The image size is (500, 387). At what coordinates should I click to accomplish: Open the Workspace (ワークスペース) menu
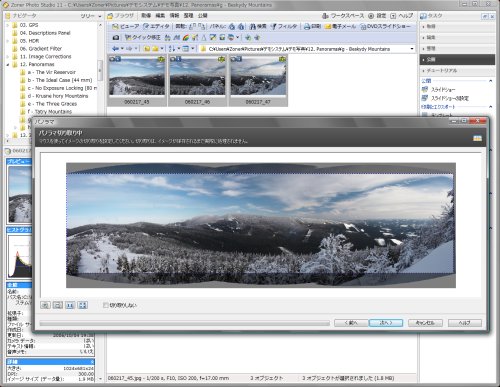coord(344,16)
